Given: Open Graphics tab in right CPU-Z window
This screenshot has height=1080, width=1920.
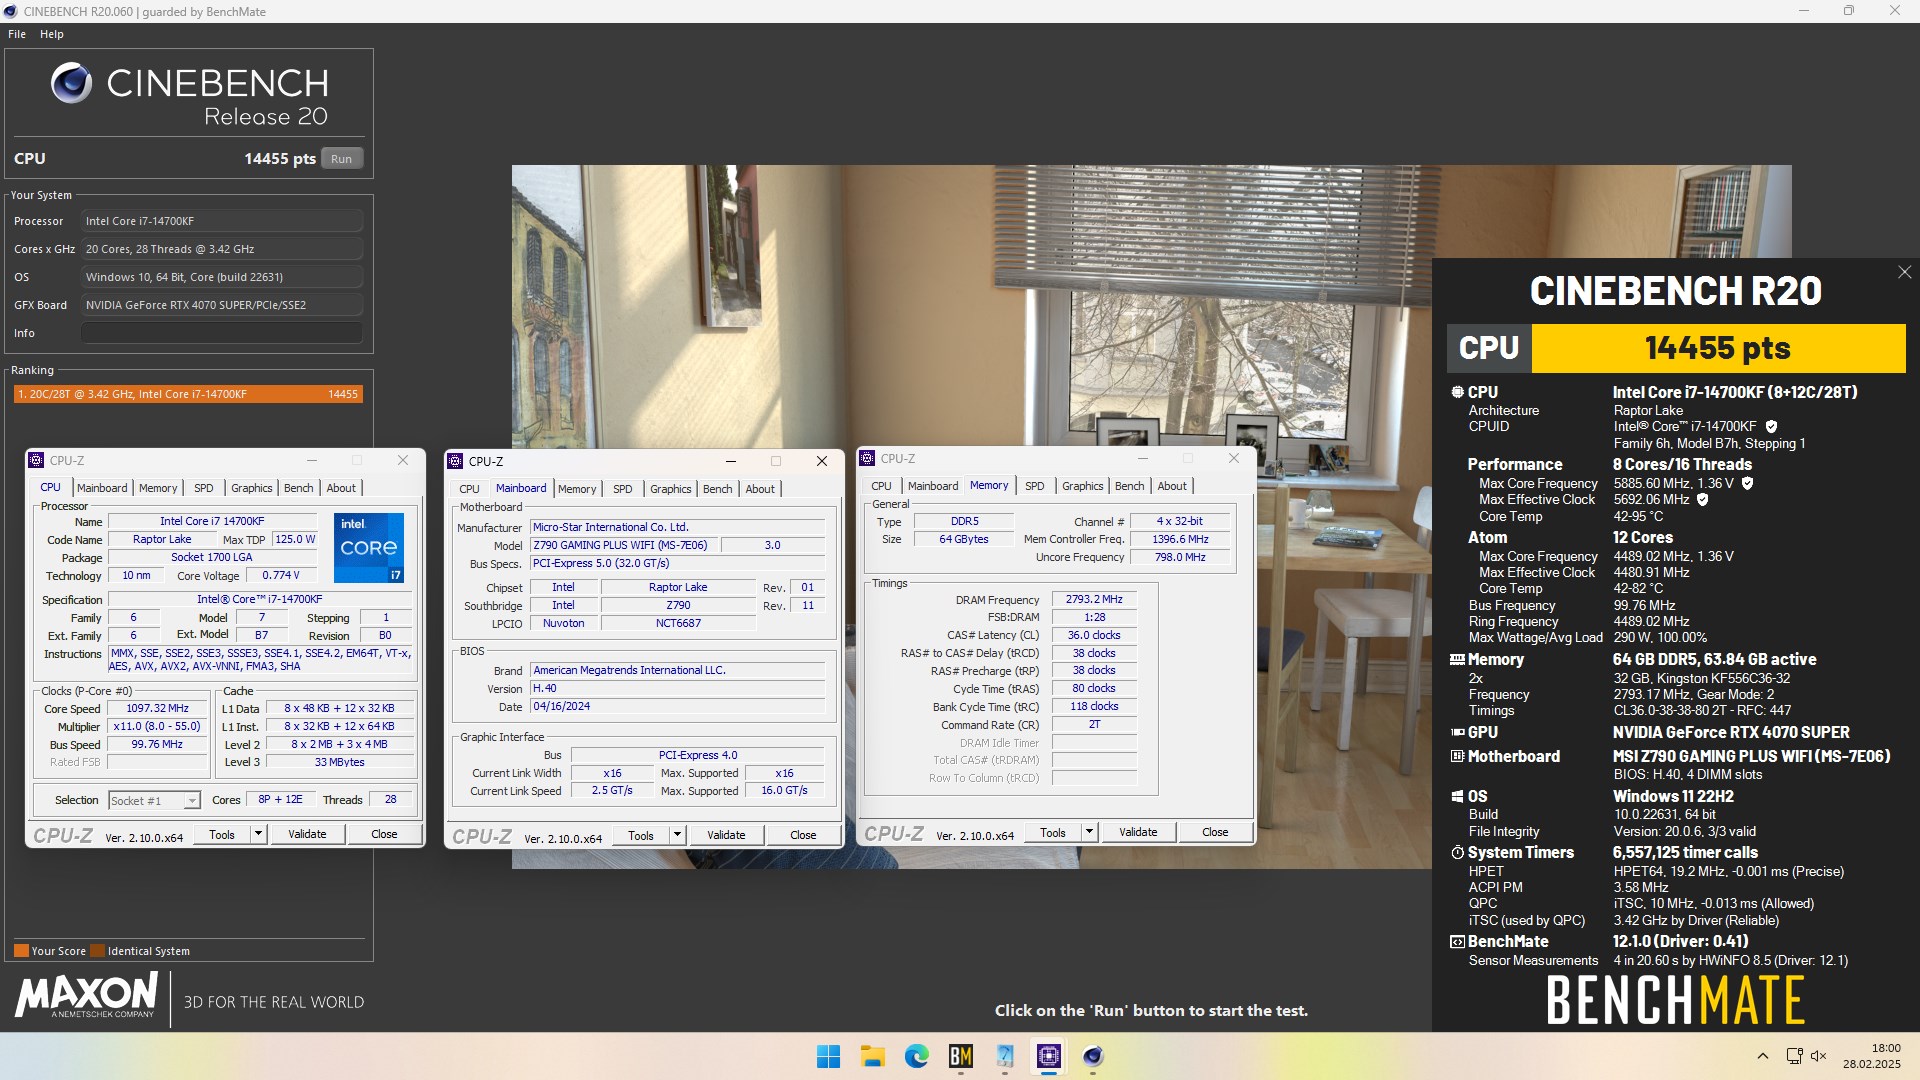Looking at the screenshot, I should click(x=1082, y=486).
